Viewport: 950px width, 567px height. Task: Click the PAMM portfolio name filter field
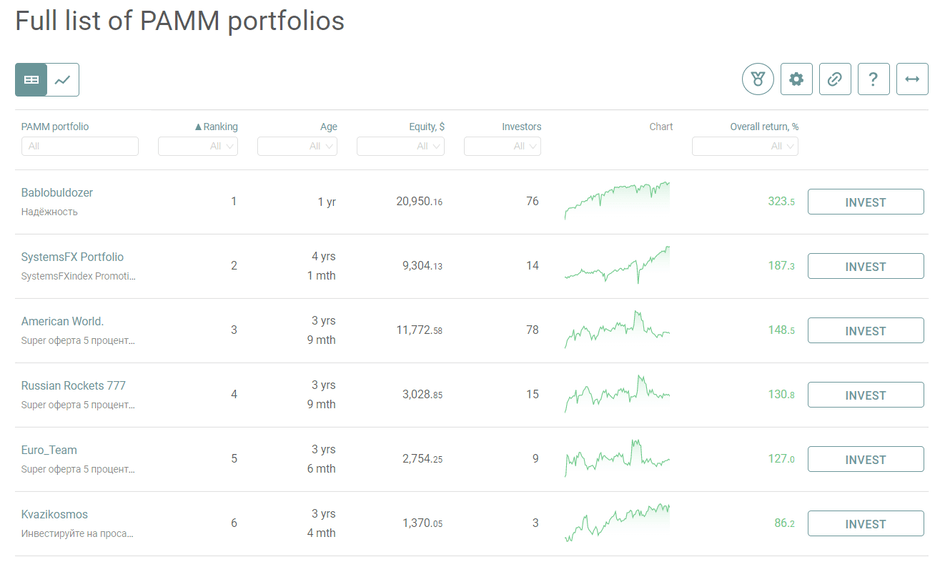click(80, 146)
